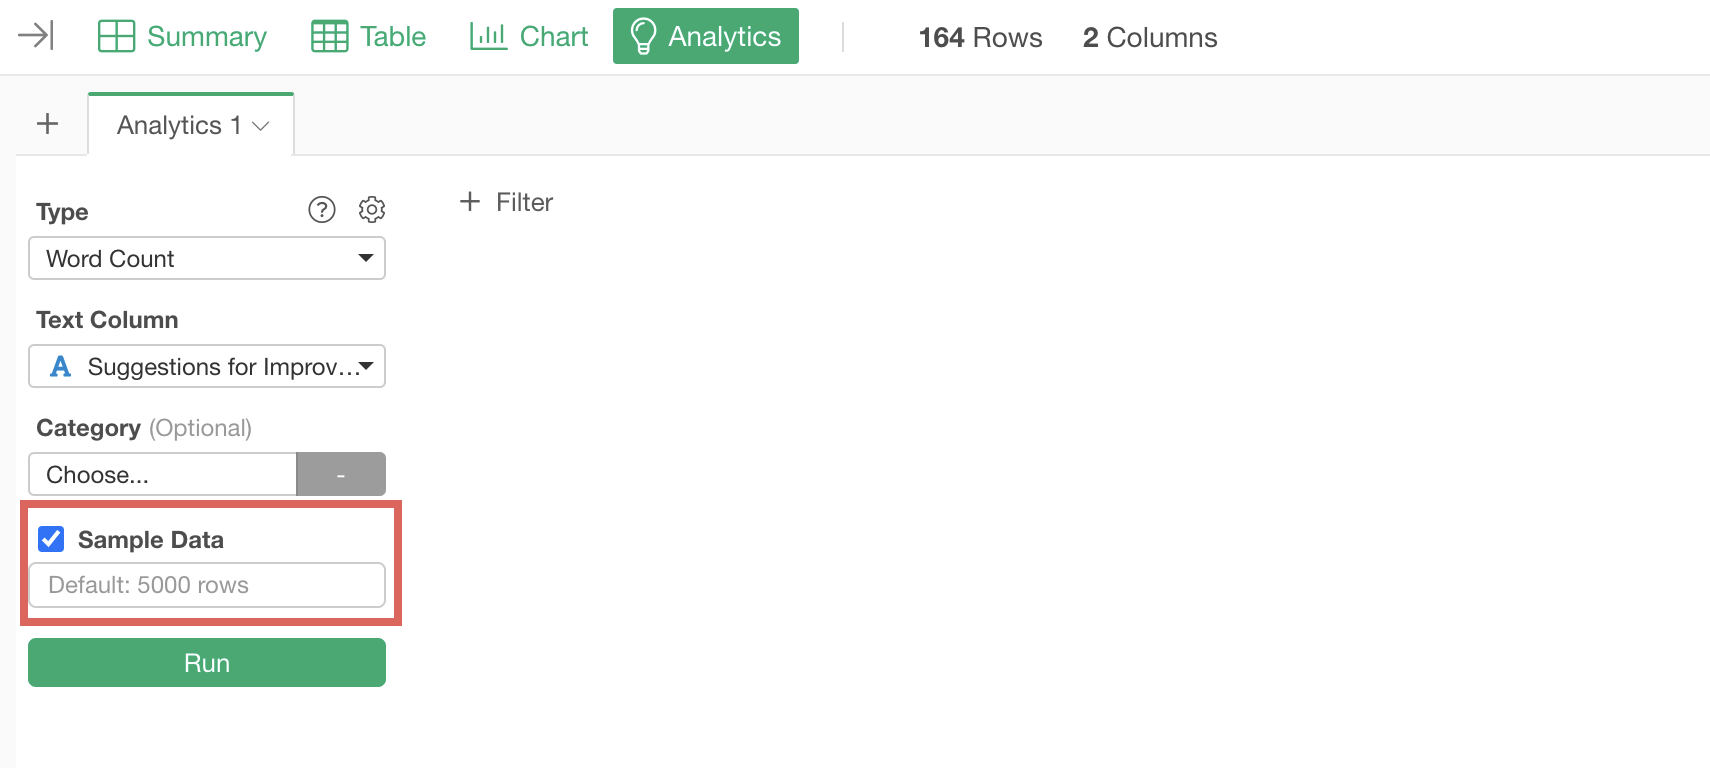Open the Text Column dropdown
1710x768 pixels.
tap(207, 366)
